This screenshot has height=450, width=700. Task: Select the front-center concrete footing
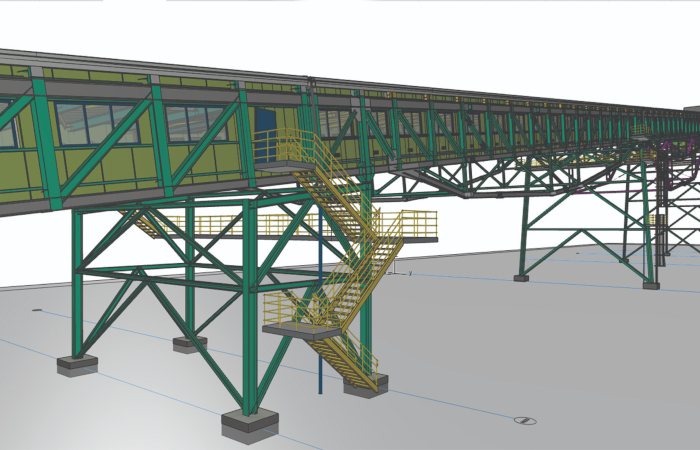(250, 424)
